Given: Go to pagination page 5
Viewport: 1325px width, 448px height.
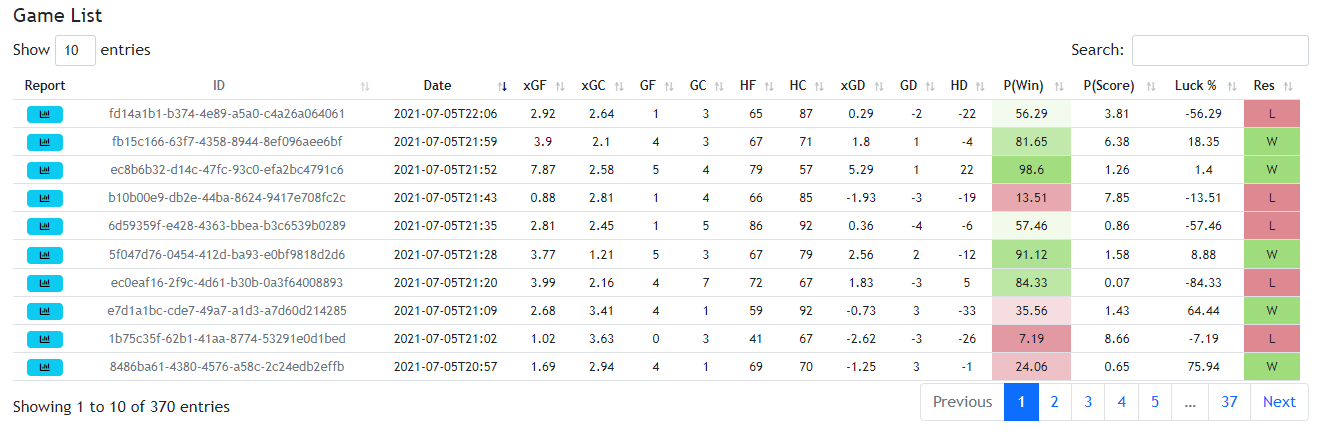Looking at the screenshot, I should click(1155, 402).
